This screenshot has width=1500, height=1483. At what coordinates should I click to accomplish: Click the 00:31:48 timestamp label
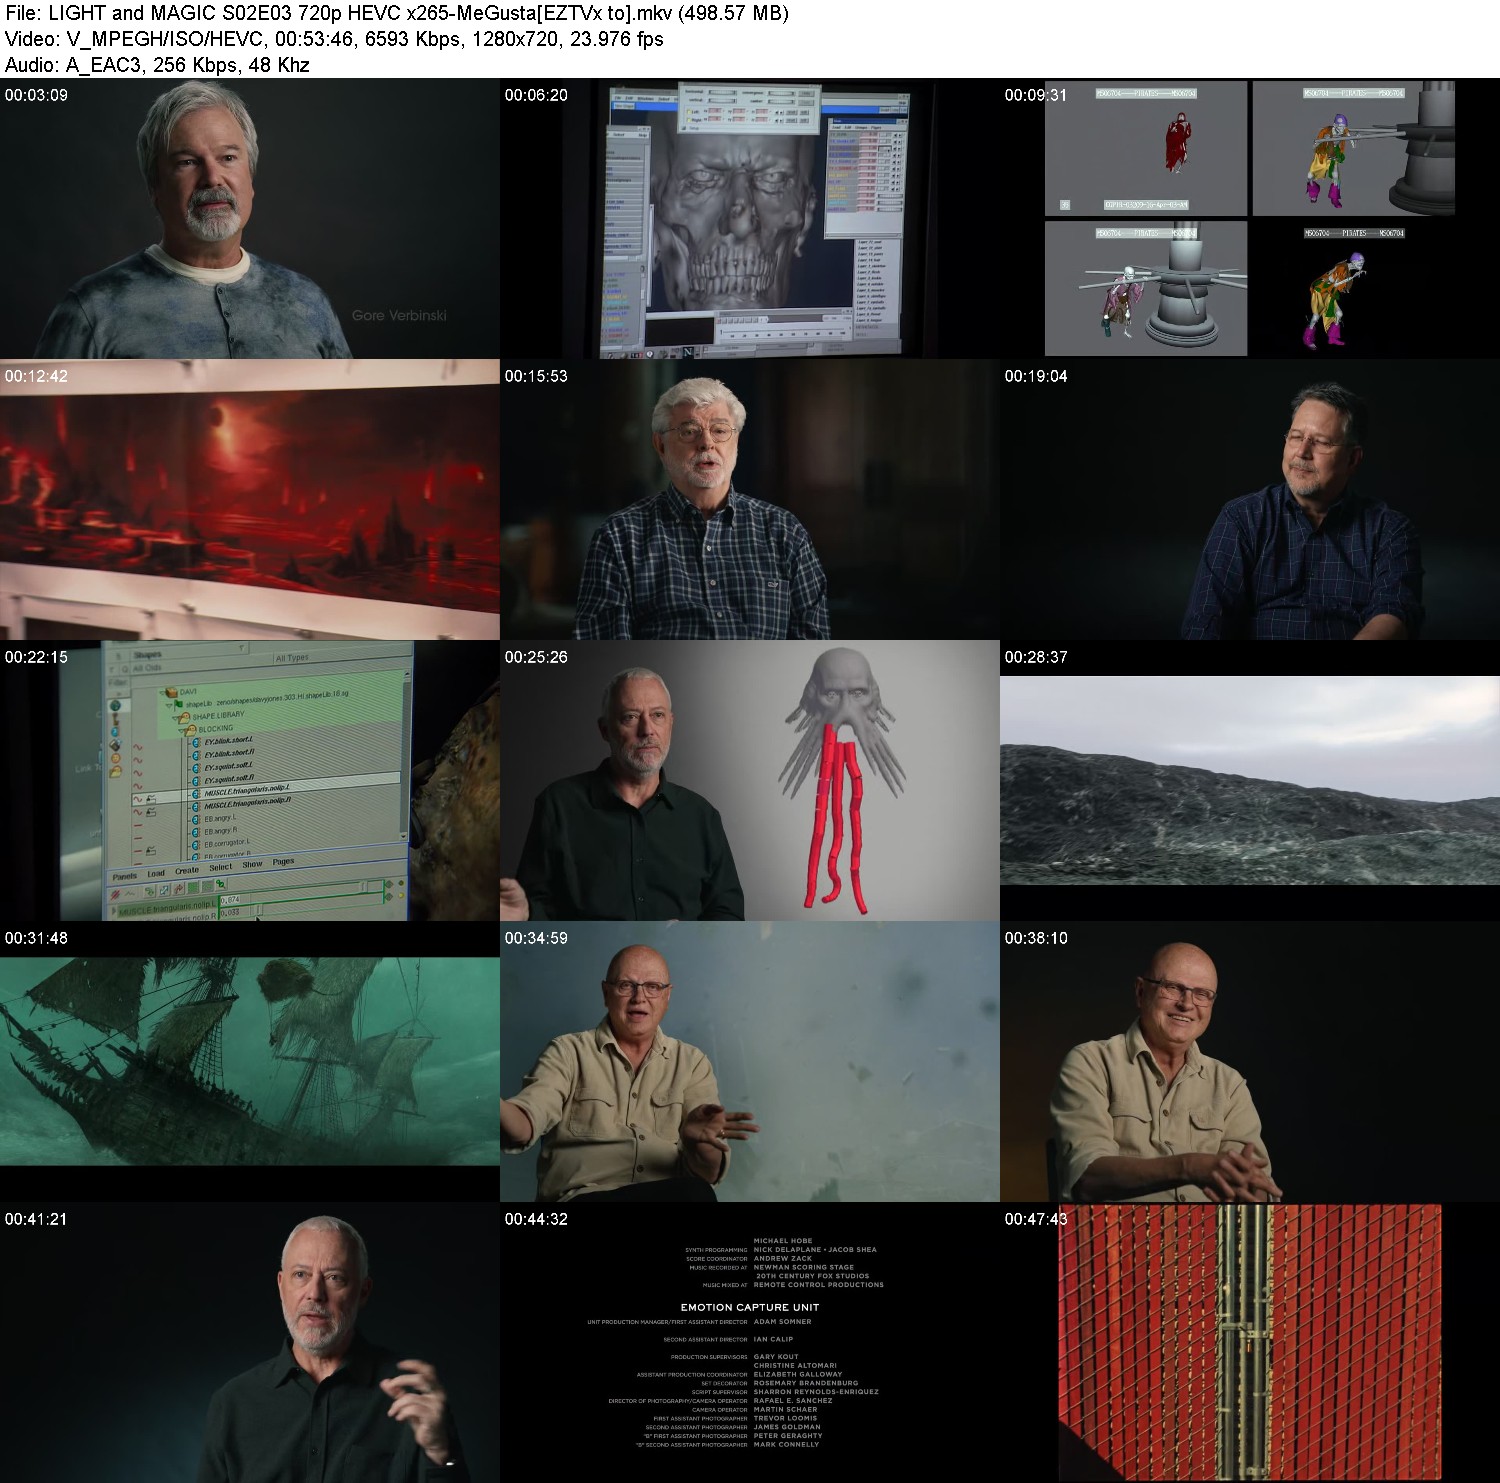point(36,938)
